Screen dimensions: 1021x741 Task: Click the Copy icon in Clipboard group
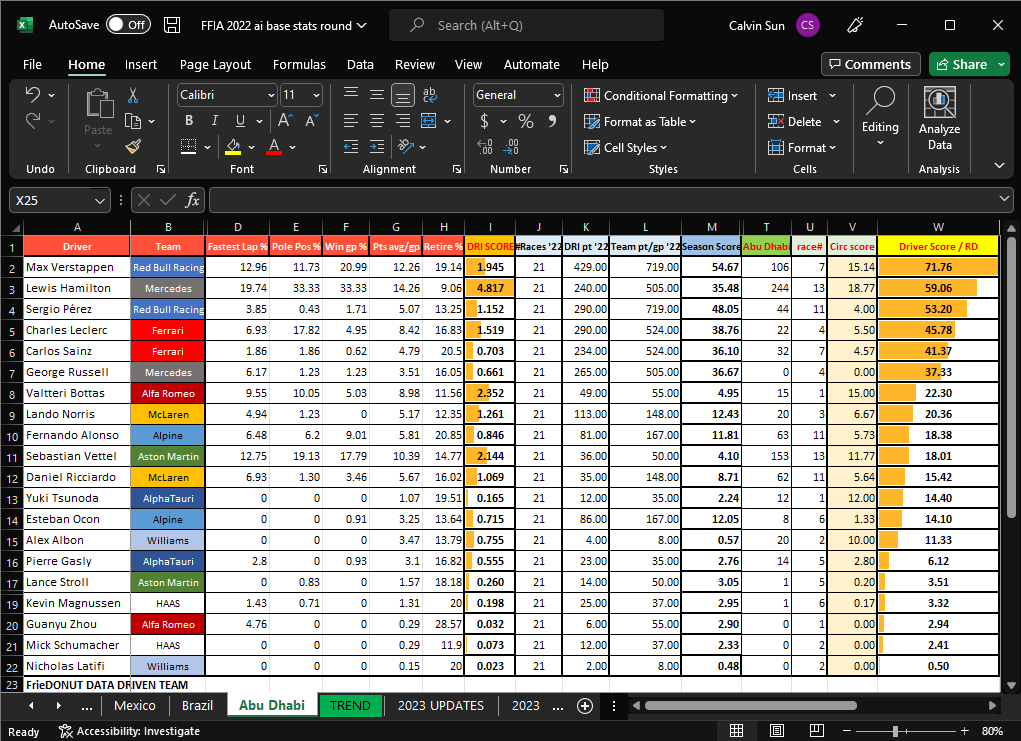tap(133, 121)
